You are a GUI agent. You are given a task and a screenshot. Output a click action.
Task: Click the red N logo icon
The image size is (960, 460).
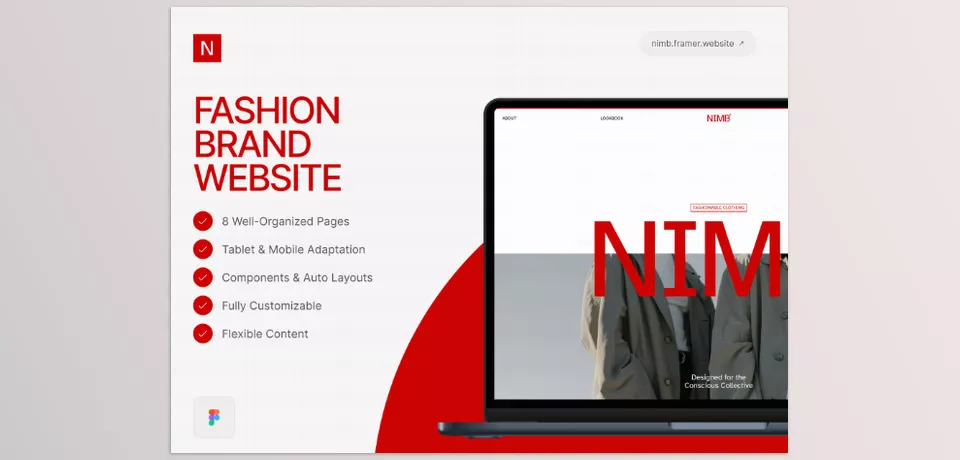(207, 48)
